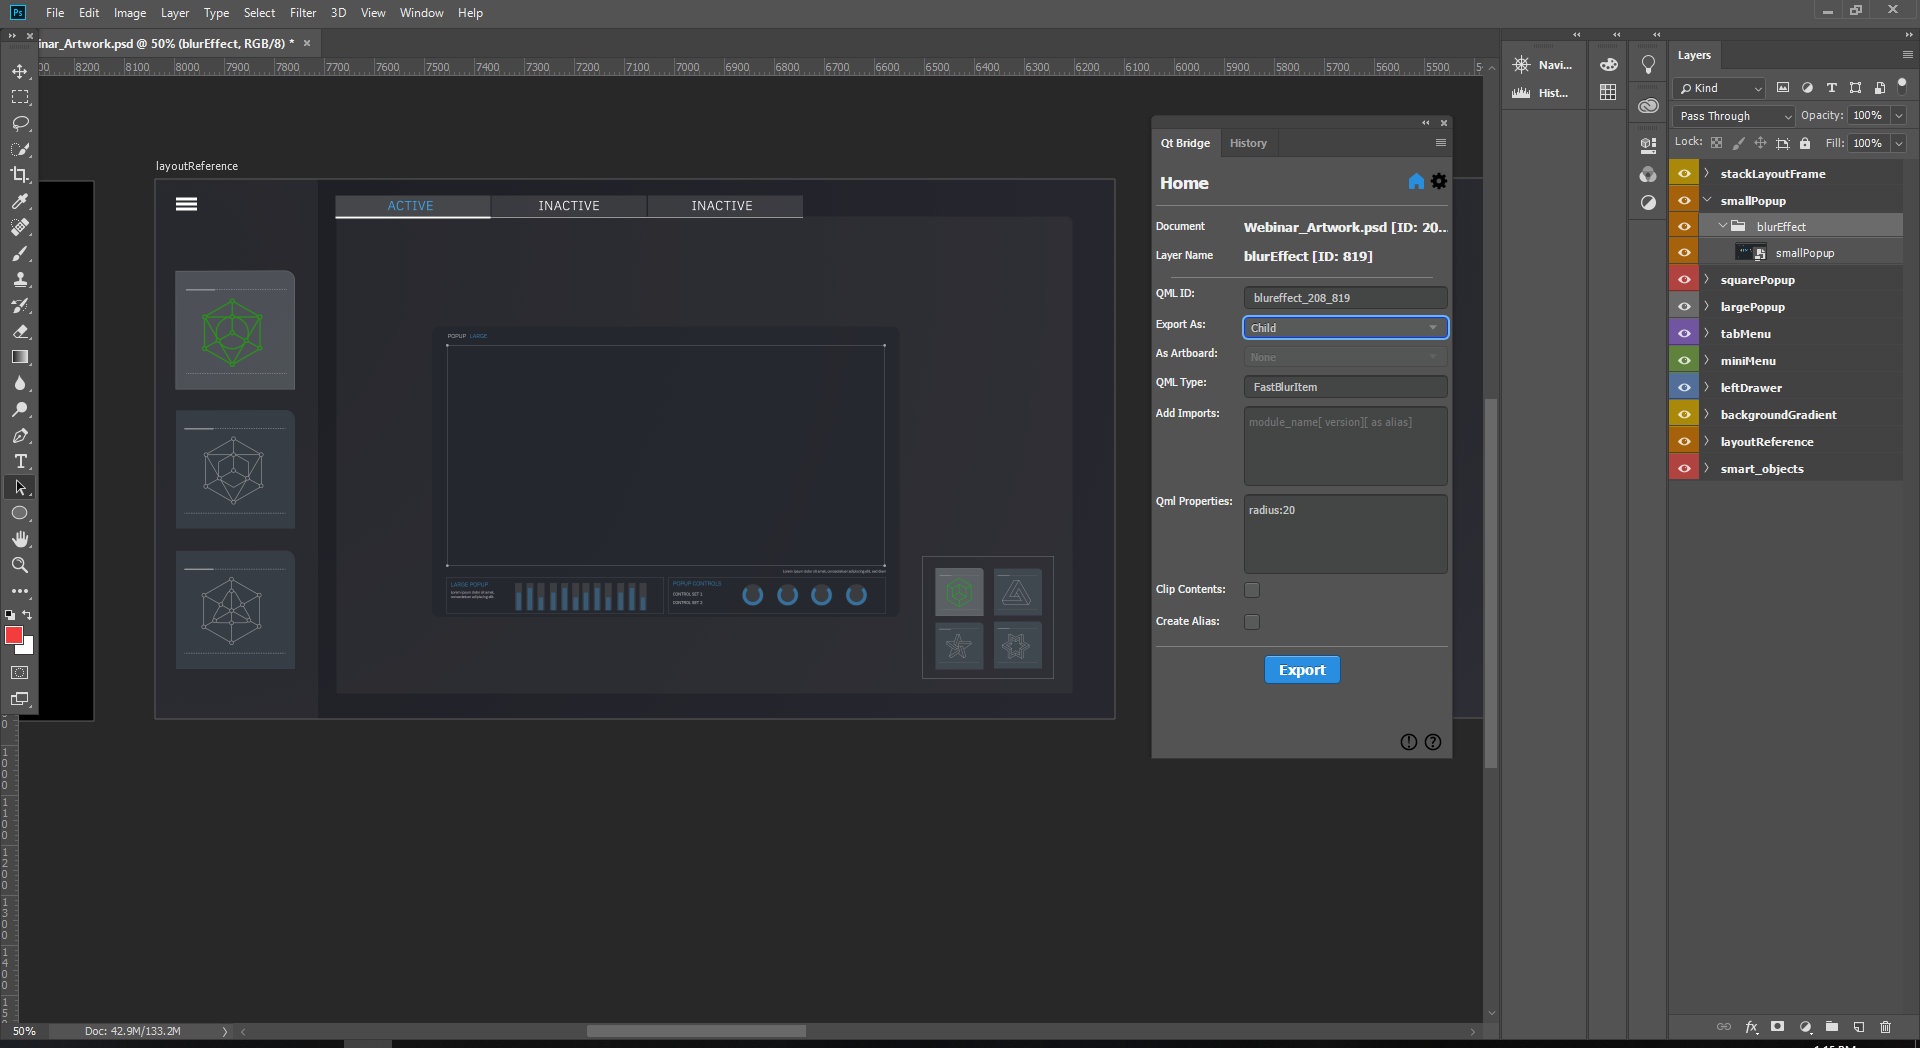This screenshot has height=1048, width=1920.
Task: Hide the tabMenu layer
Action: [1685, 333]
